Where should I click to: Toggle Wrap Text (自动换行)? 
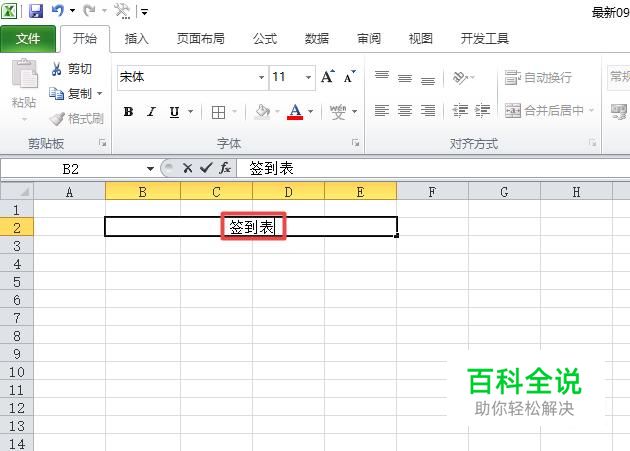[538, 77]
